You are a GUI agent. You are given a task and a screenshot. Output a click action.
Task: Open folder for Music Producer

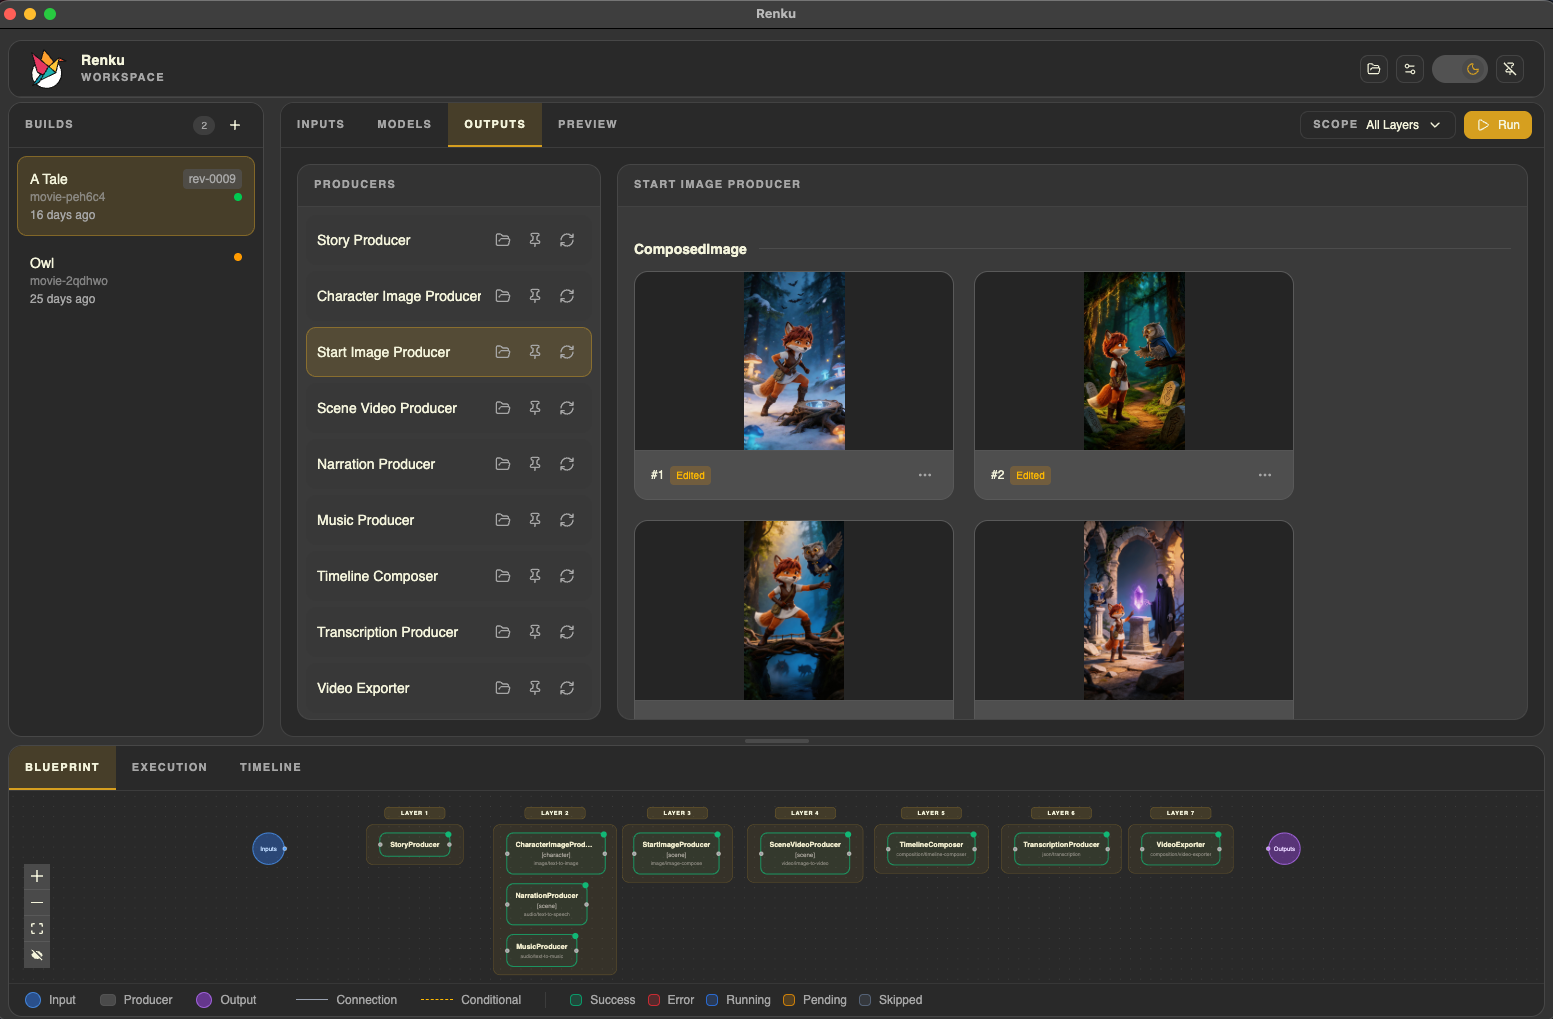503,520
